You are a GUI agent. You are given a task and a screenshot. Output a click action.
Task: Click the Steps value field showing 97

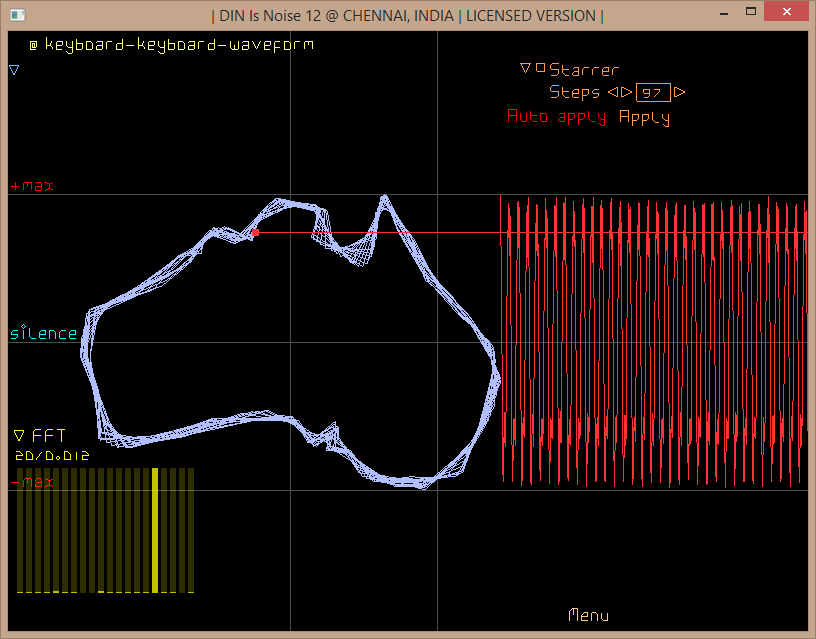(x=653, y=92)
